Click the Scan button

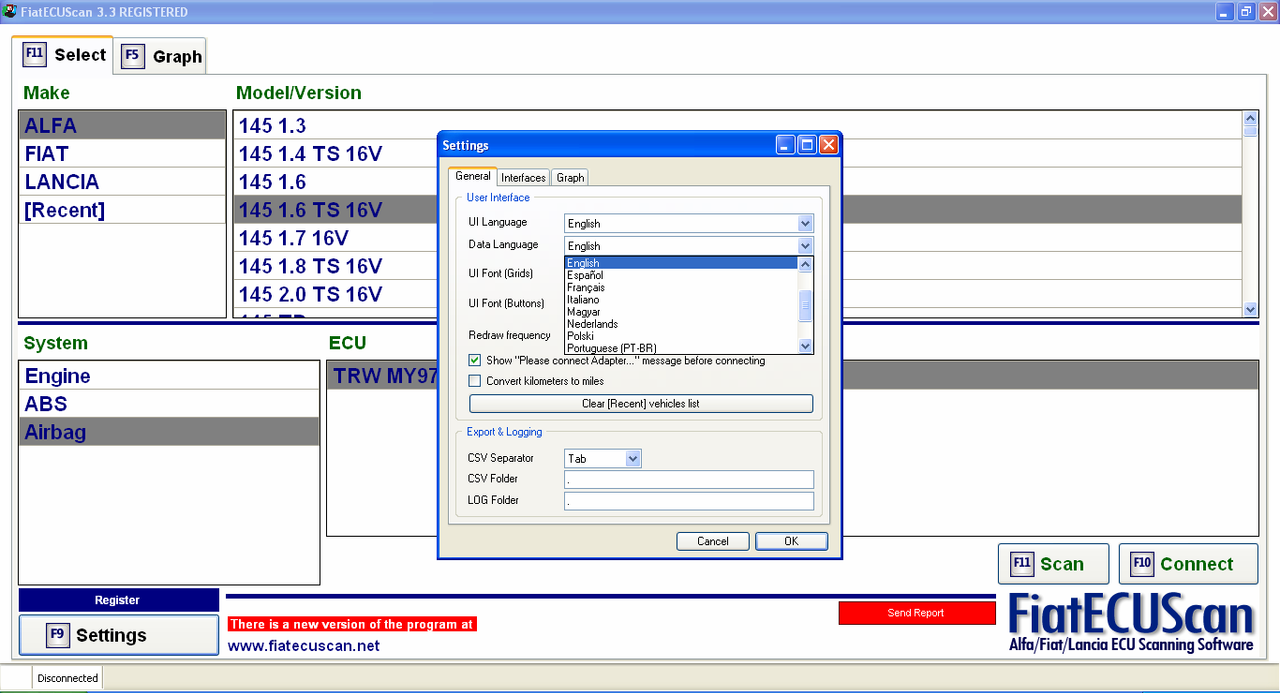[x=1054, y=564]
